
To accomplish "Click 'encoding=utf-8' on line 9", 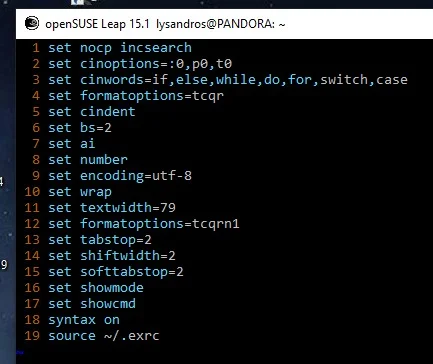I will click(136, 176).
